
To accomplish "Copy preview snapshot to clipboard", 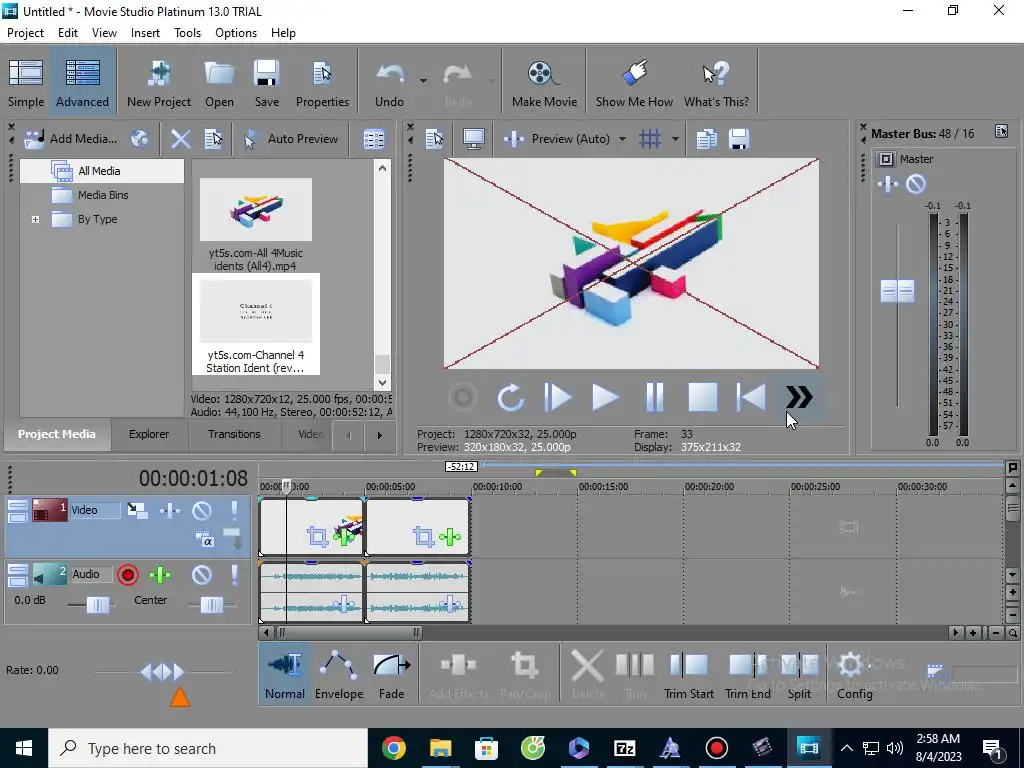I will (707, 138).
